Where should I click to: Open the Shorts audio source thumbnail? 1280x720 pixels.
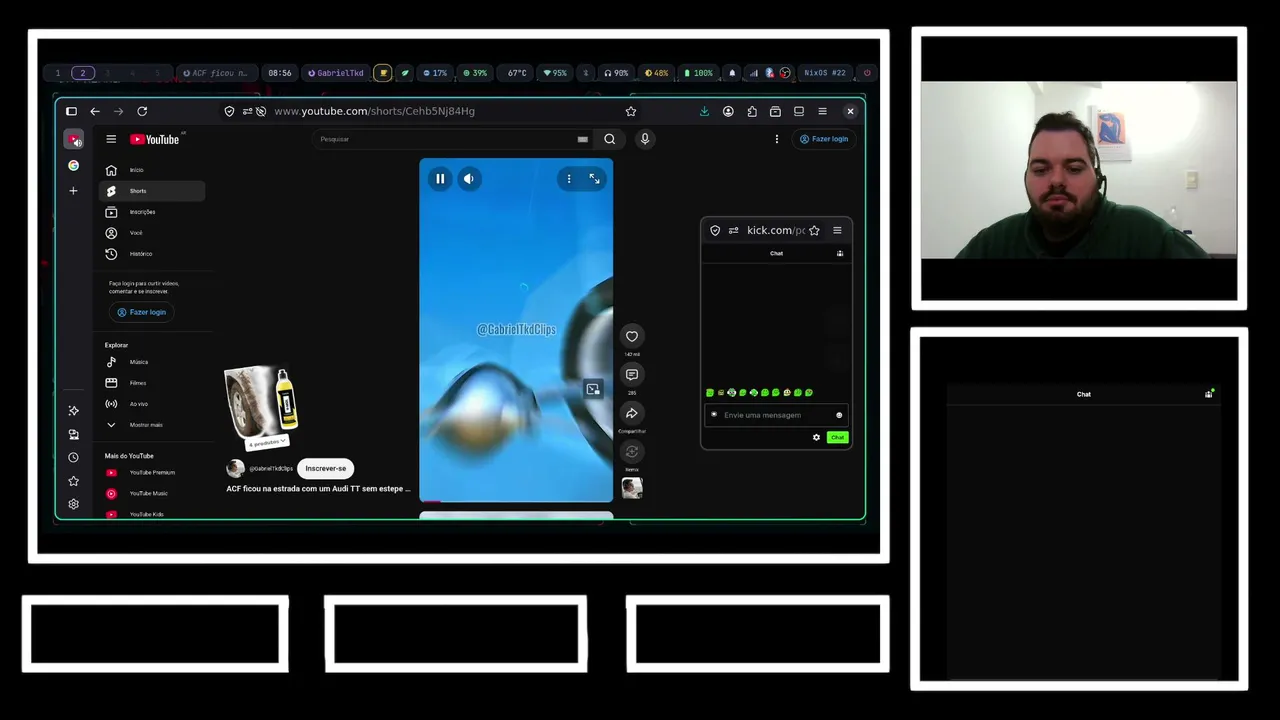(632, 488)
